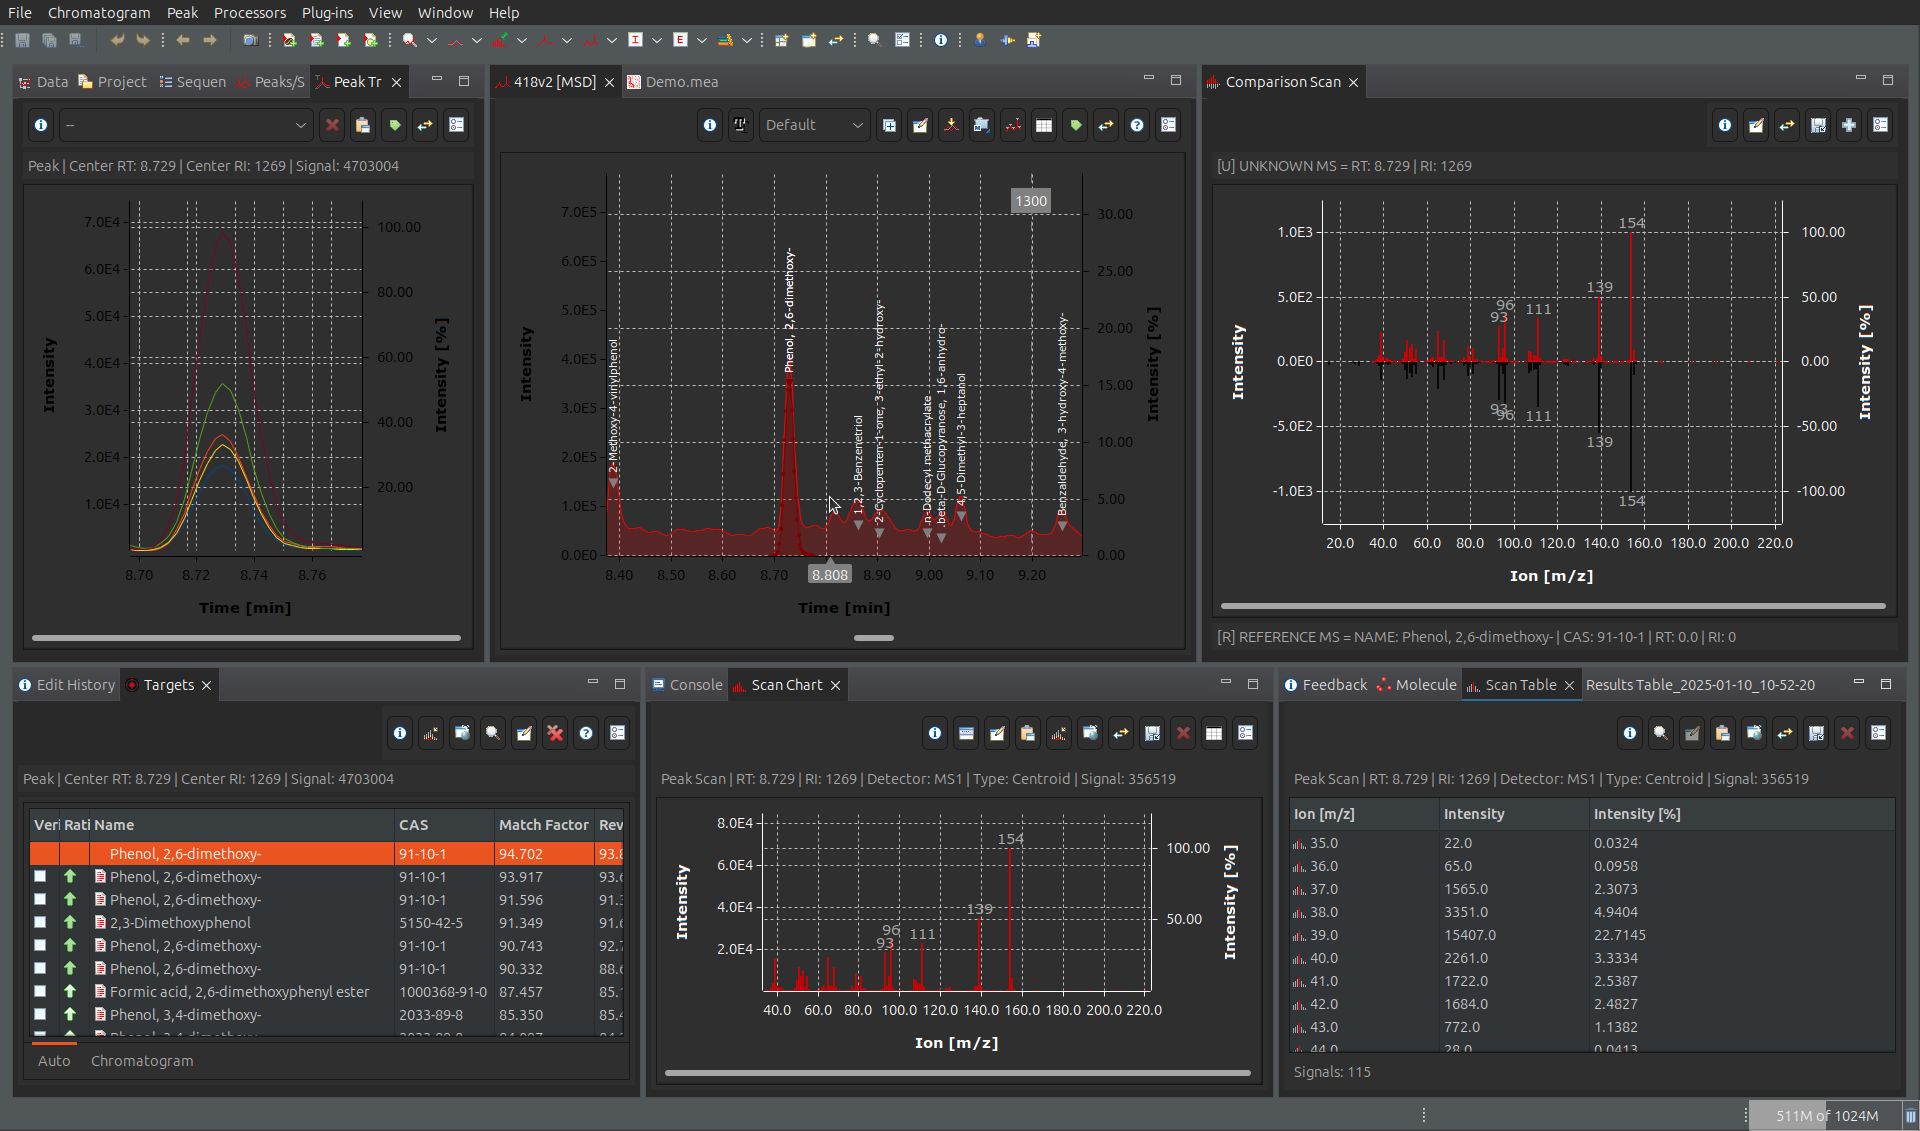Switch to the Console tab
This screenshot has width=1920, height=1131.
687,685
